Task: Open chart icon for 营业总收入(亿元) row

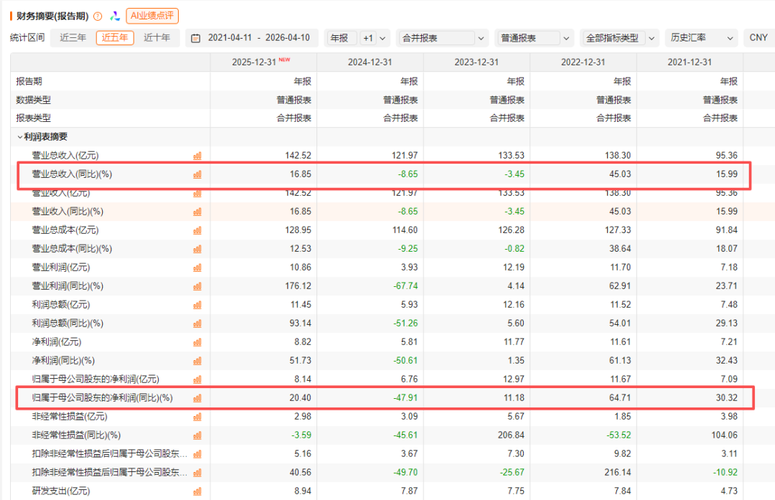Action: pos(197,156)
